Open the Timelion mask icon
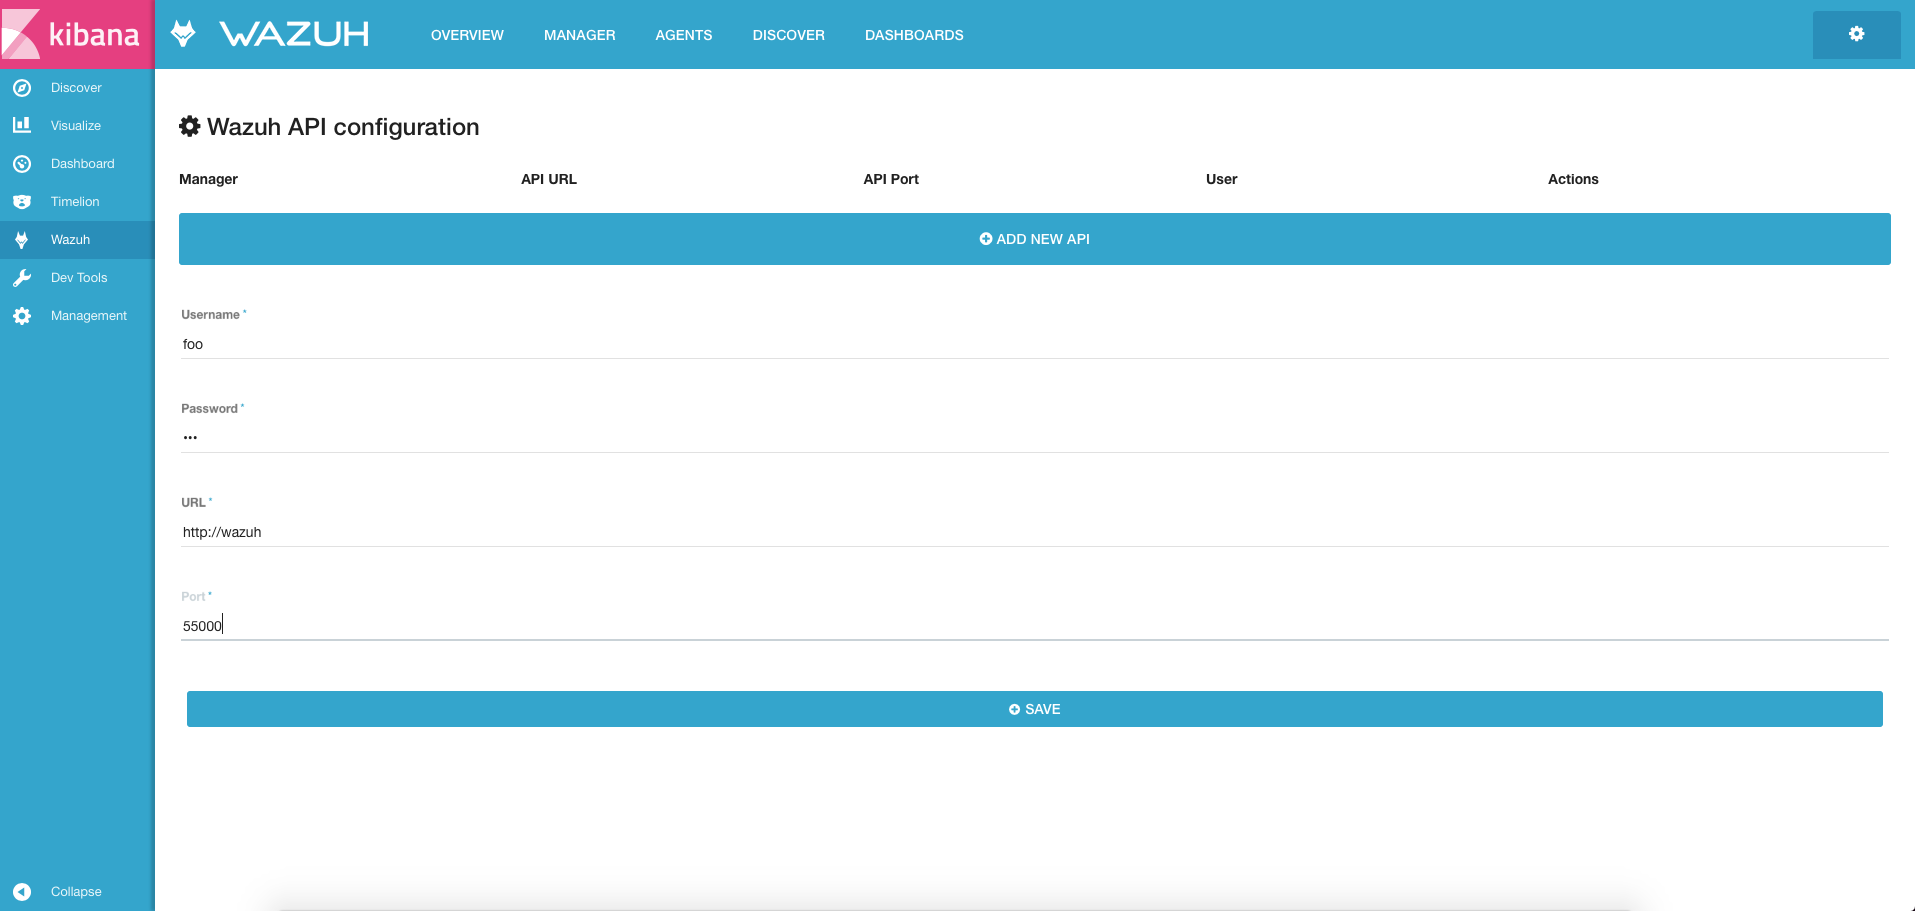The width and height of the screenshot is (1915, 911). point(22,202)
